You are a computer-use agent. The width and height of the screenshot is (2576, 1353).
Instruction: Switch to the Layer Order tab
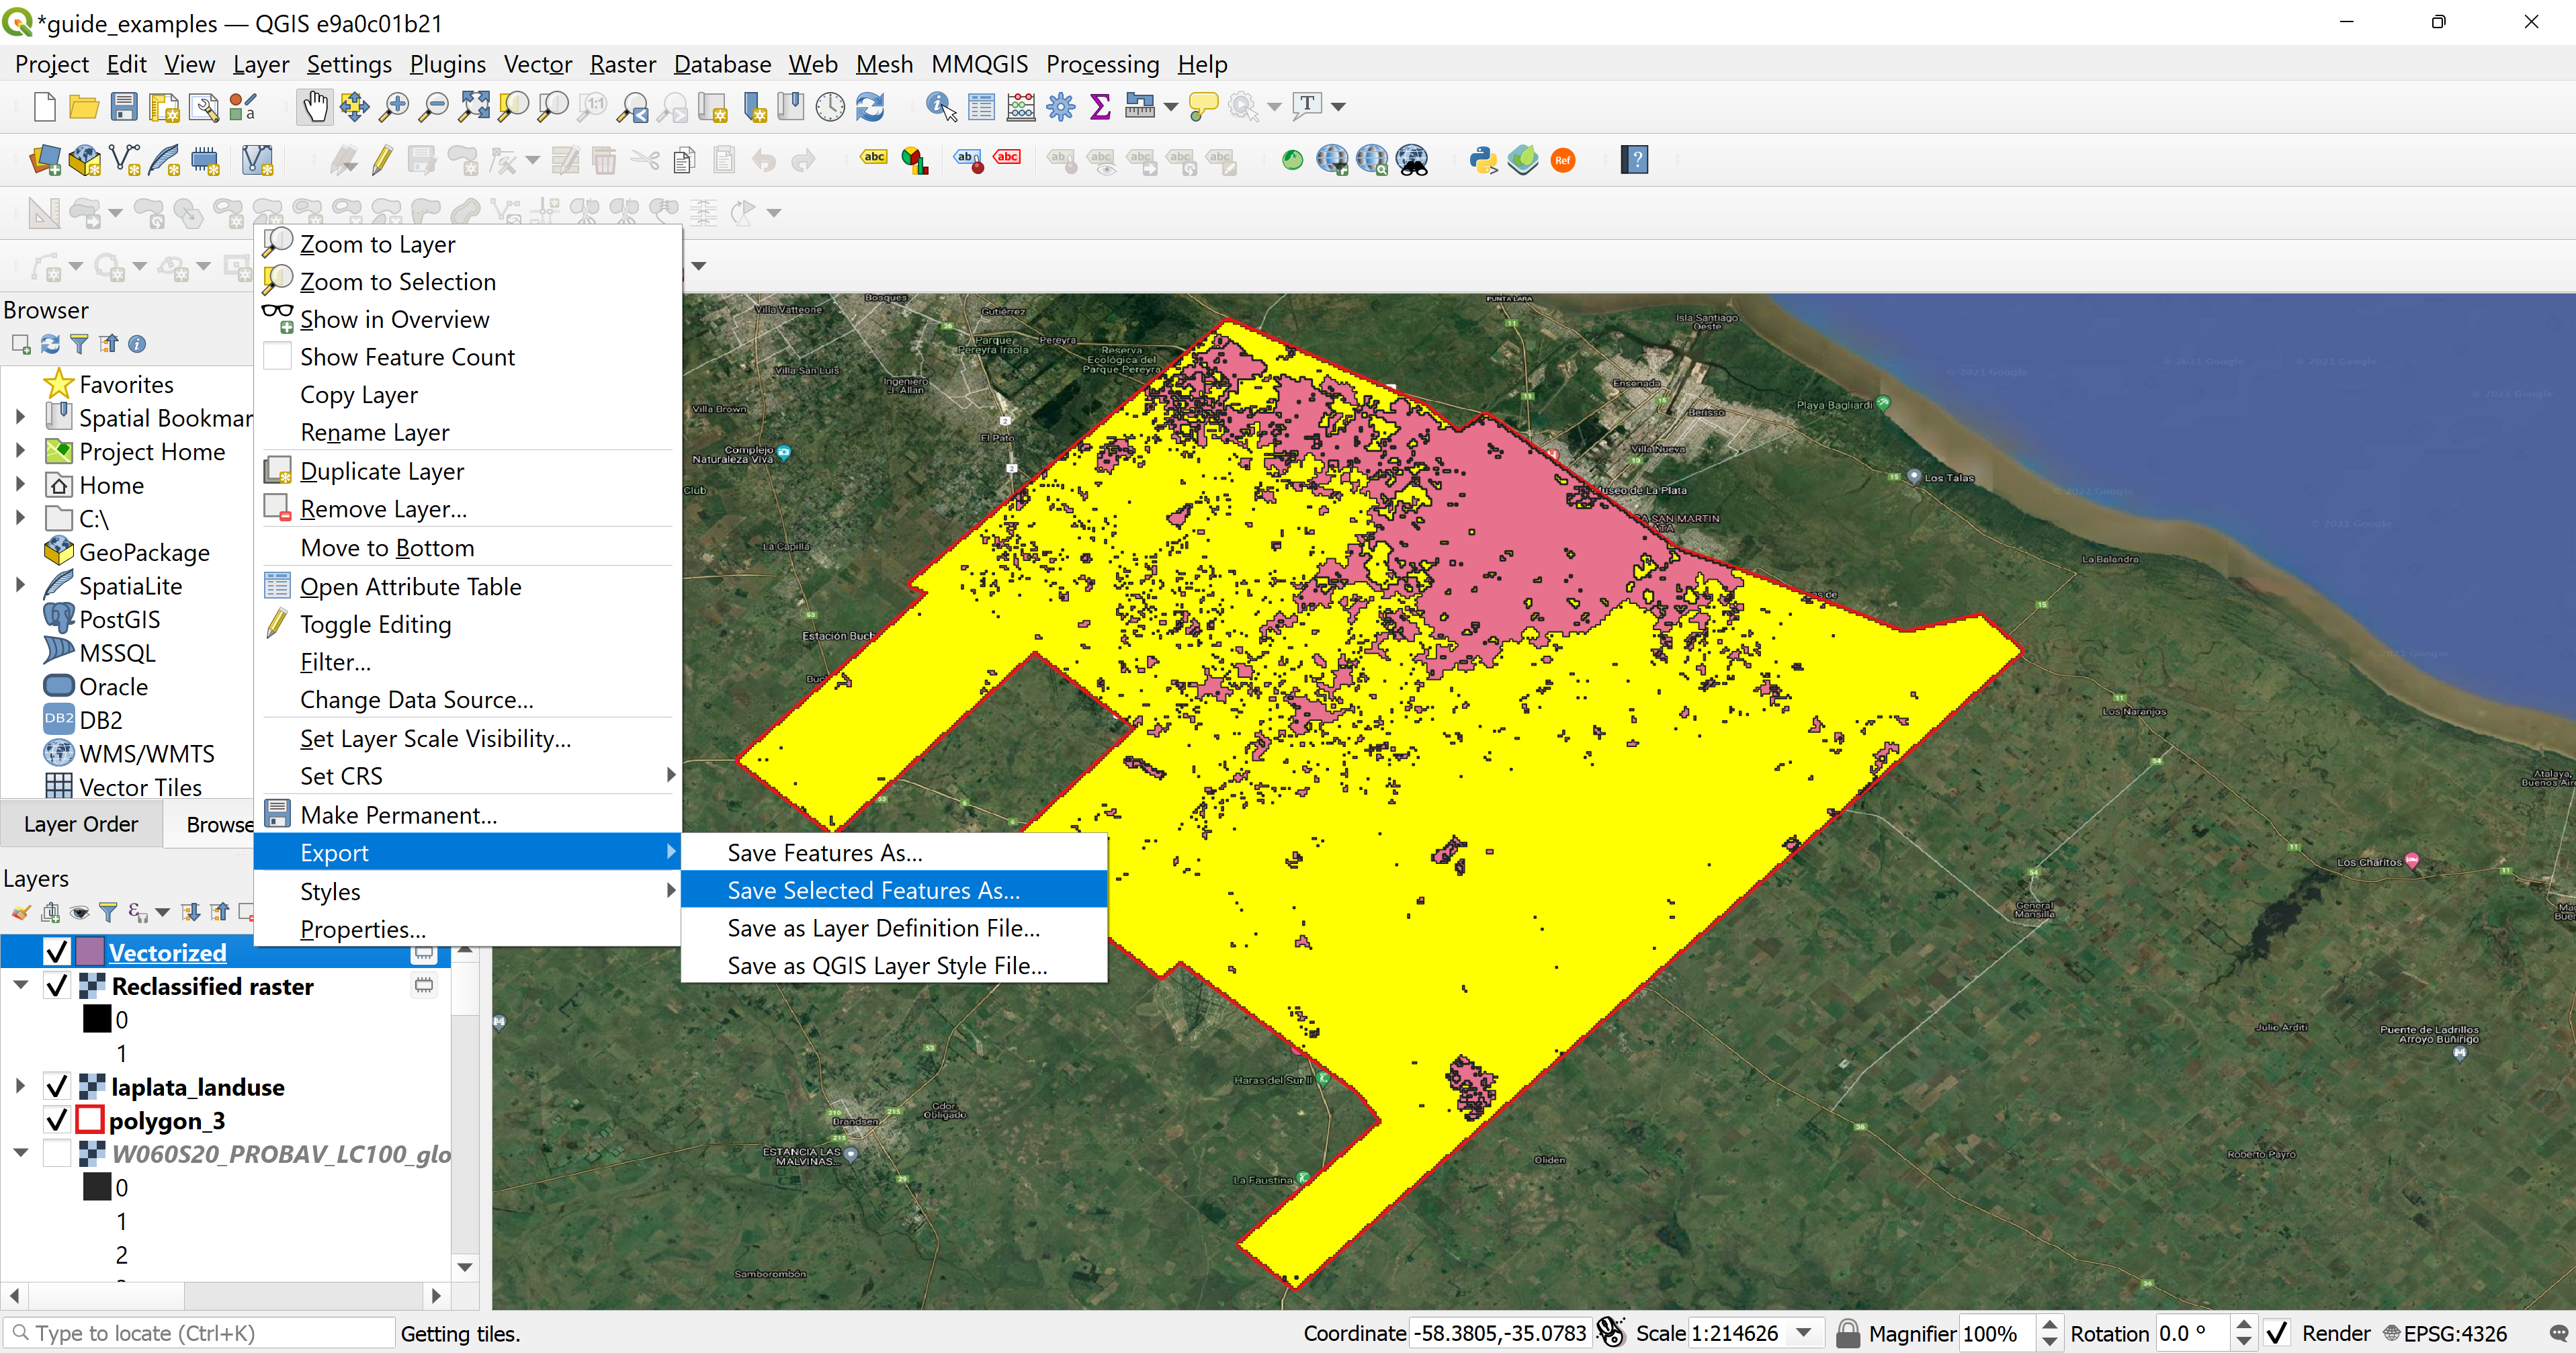(x=81, y=824)
